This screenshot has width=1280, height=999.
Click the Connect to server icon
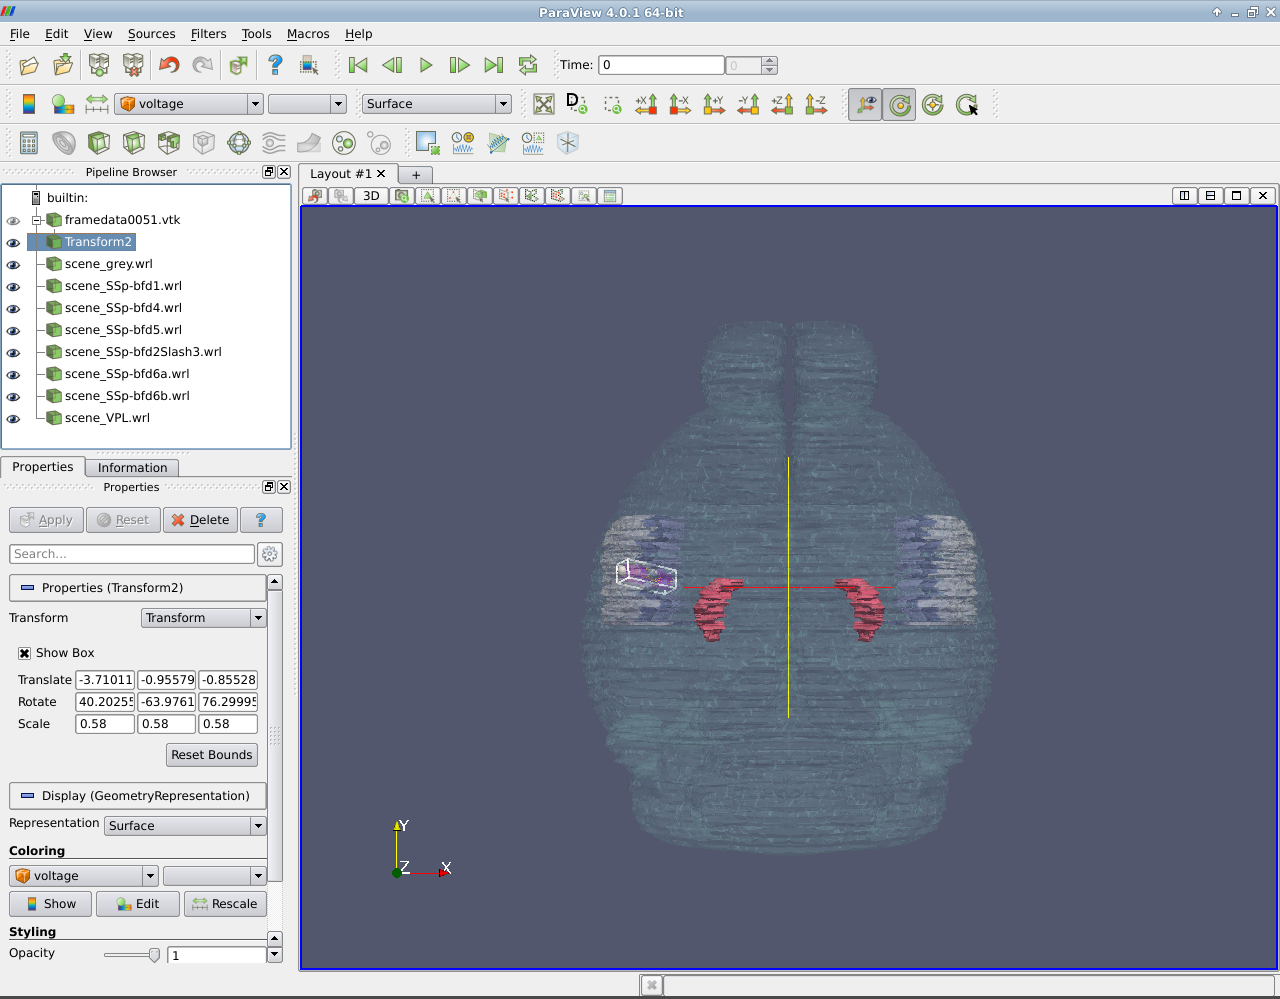click(x=99, y=65)
